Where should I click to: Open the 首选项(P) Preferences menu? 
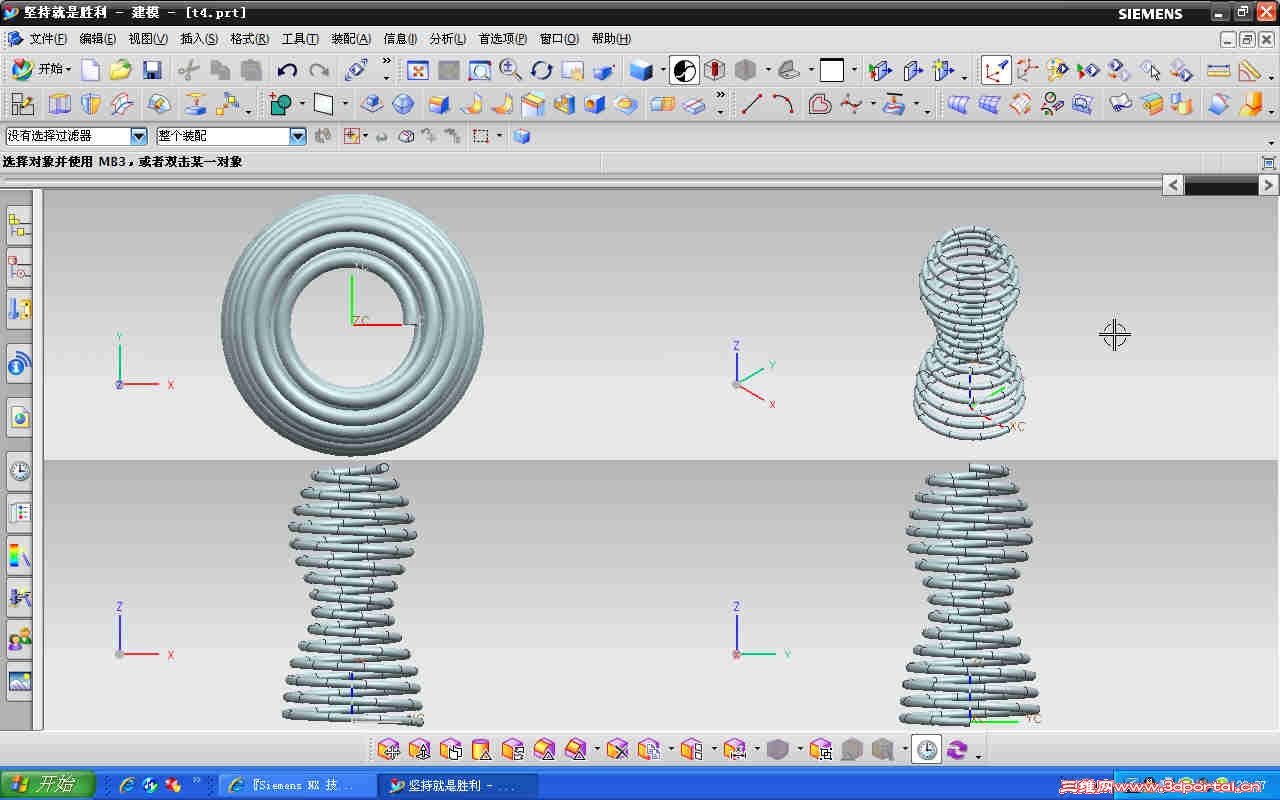tap(503, 39)
